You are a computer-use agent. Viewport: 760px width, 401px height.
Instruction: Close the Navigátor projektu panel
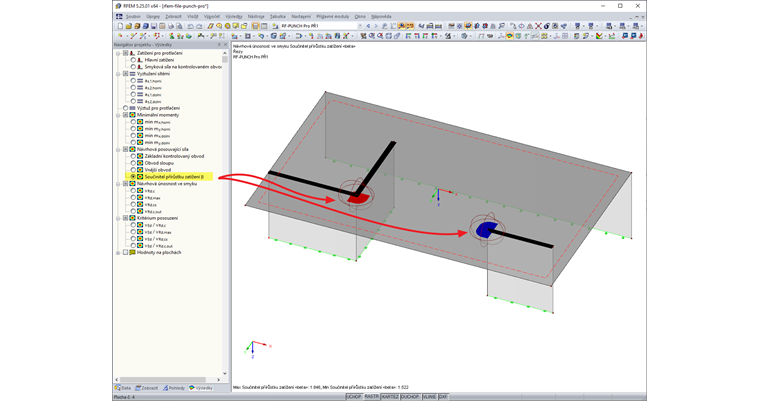(x=225, y=45)
